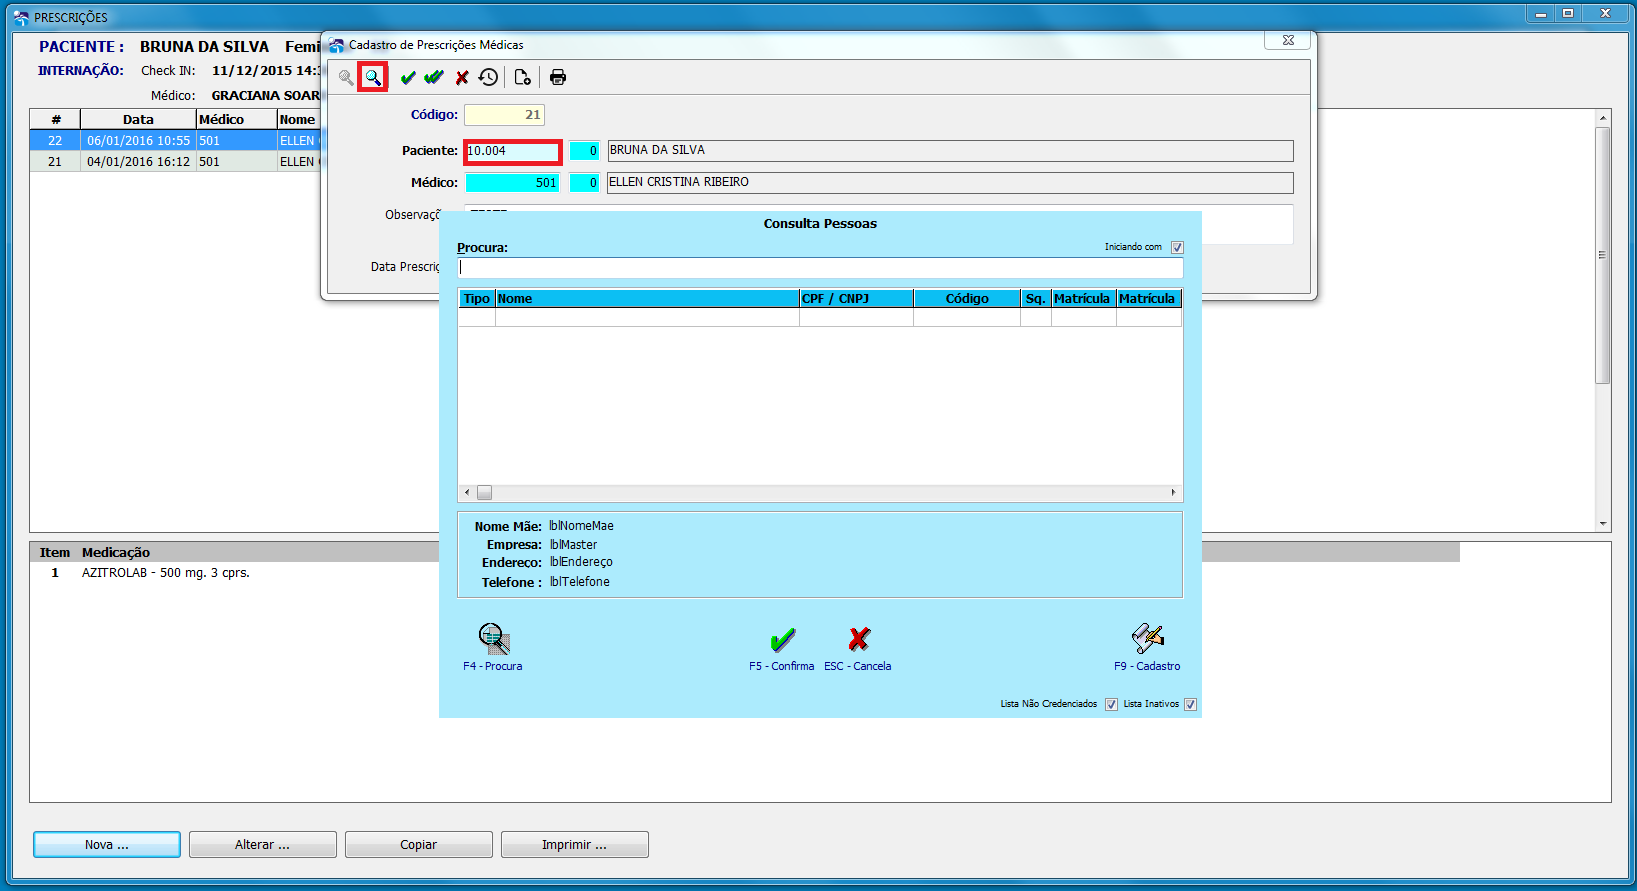Click the Imprimir ... button

click(x=575, y=845)
